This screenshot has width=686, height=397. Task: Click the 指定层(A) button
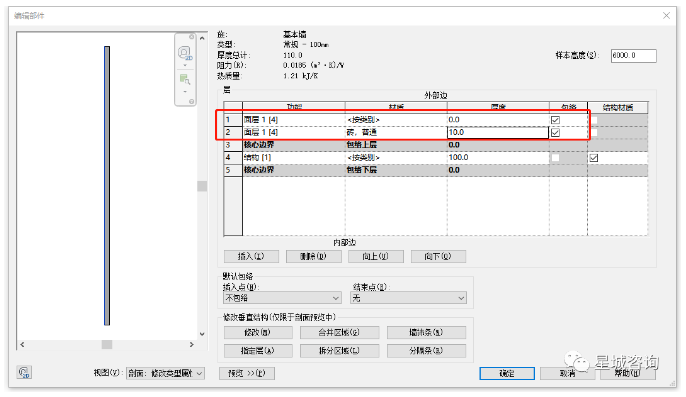[258, 351]
